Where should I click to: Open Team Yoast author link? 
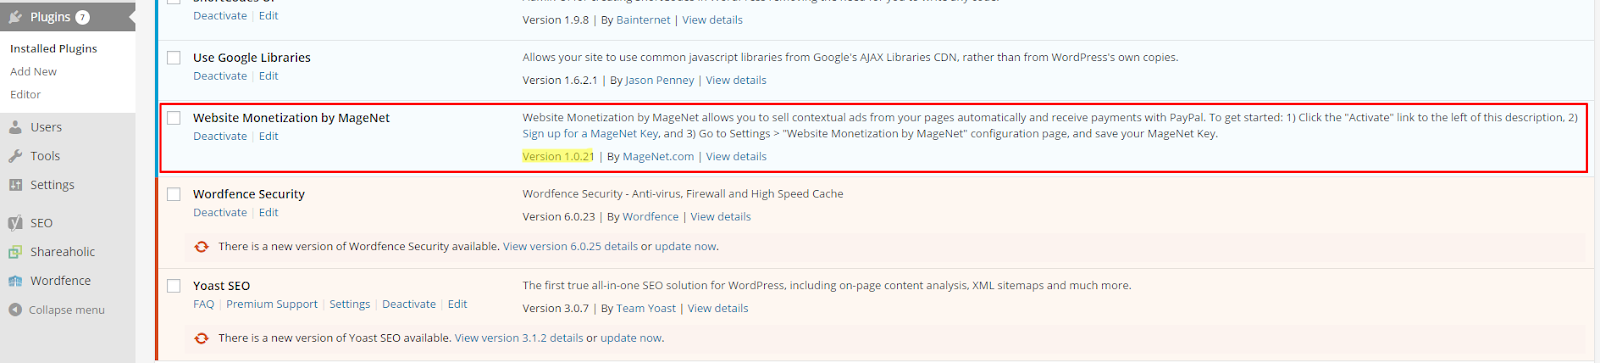coord(646,308)
